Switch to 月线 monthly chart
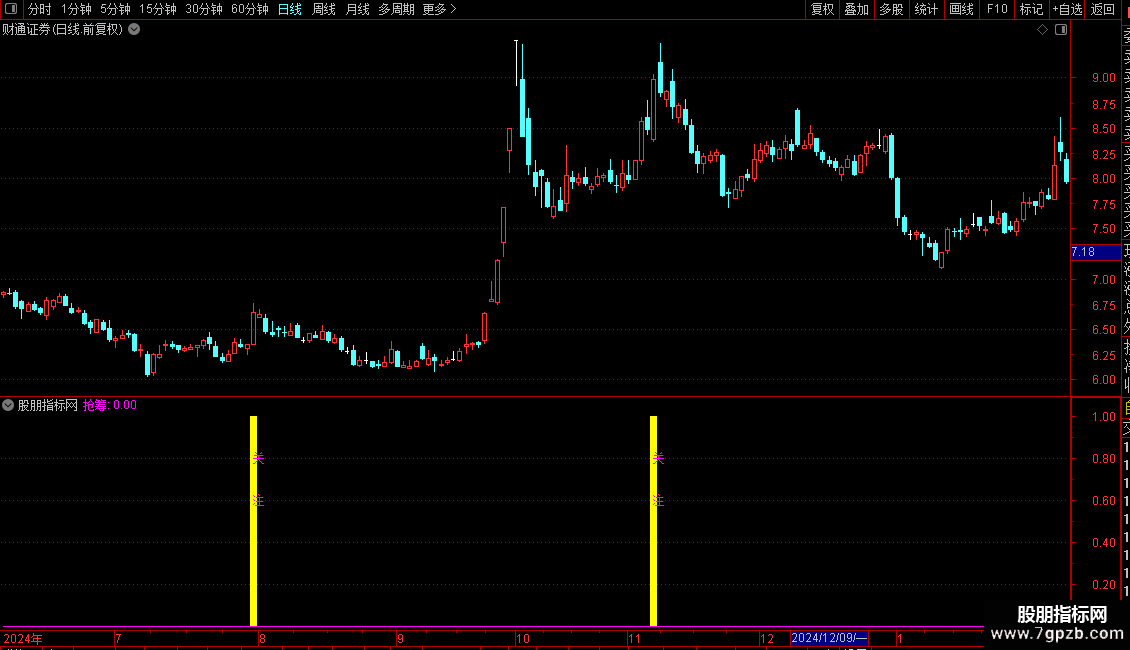The image size is (1130, 650). pyautogui.click(x=357, y=9)
